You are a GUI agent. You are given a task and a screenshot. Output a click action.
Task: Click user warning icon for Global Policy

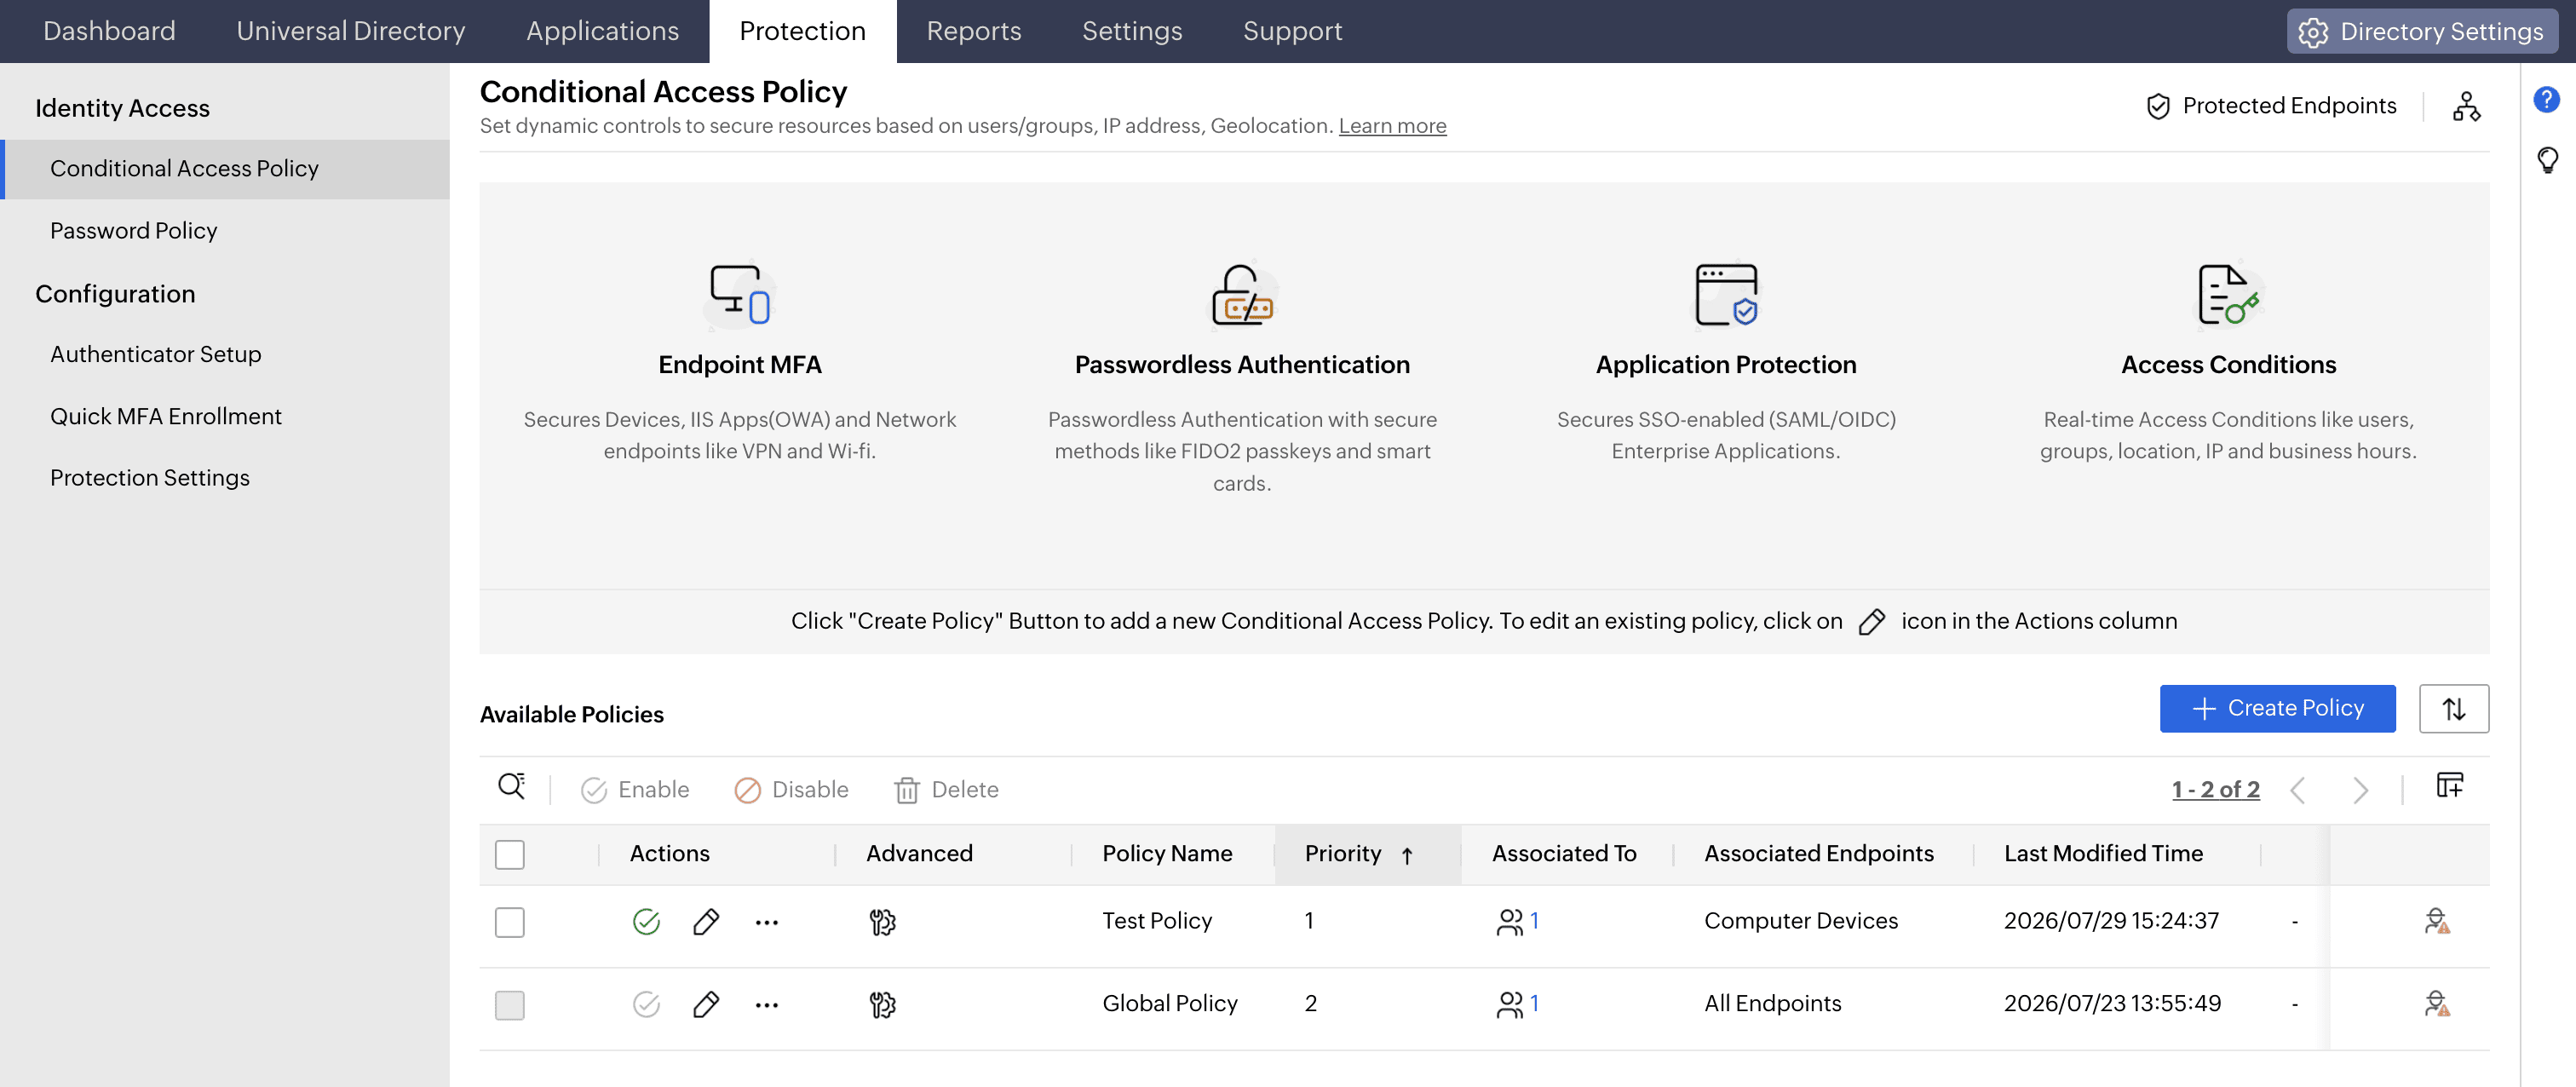[x=2437, y=1003]
